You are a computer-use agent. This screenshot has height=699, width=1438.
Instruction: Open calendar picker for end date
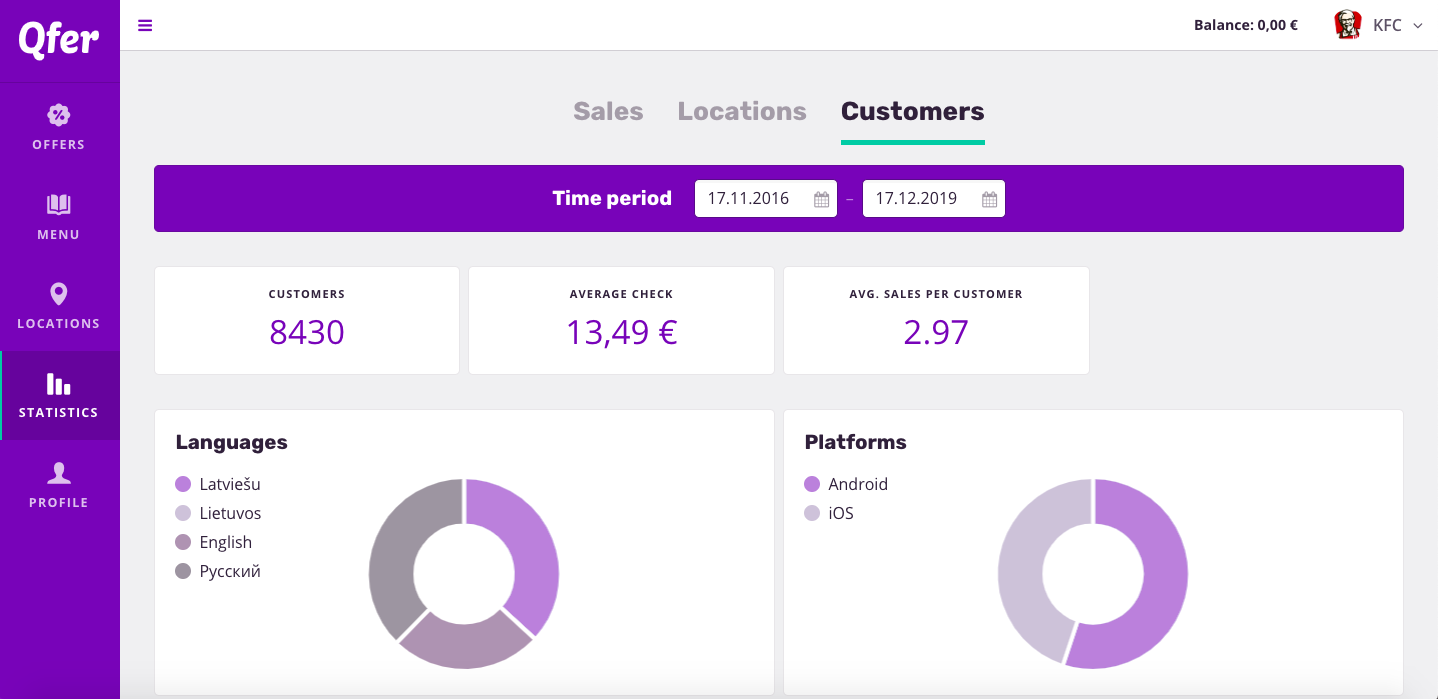[x=989, y=199]
